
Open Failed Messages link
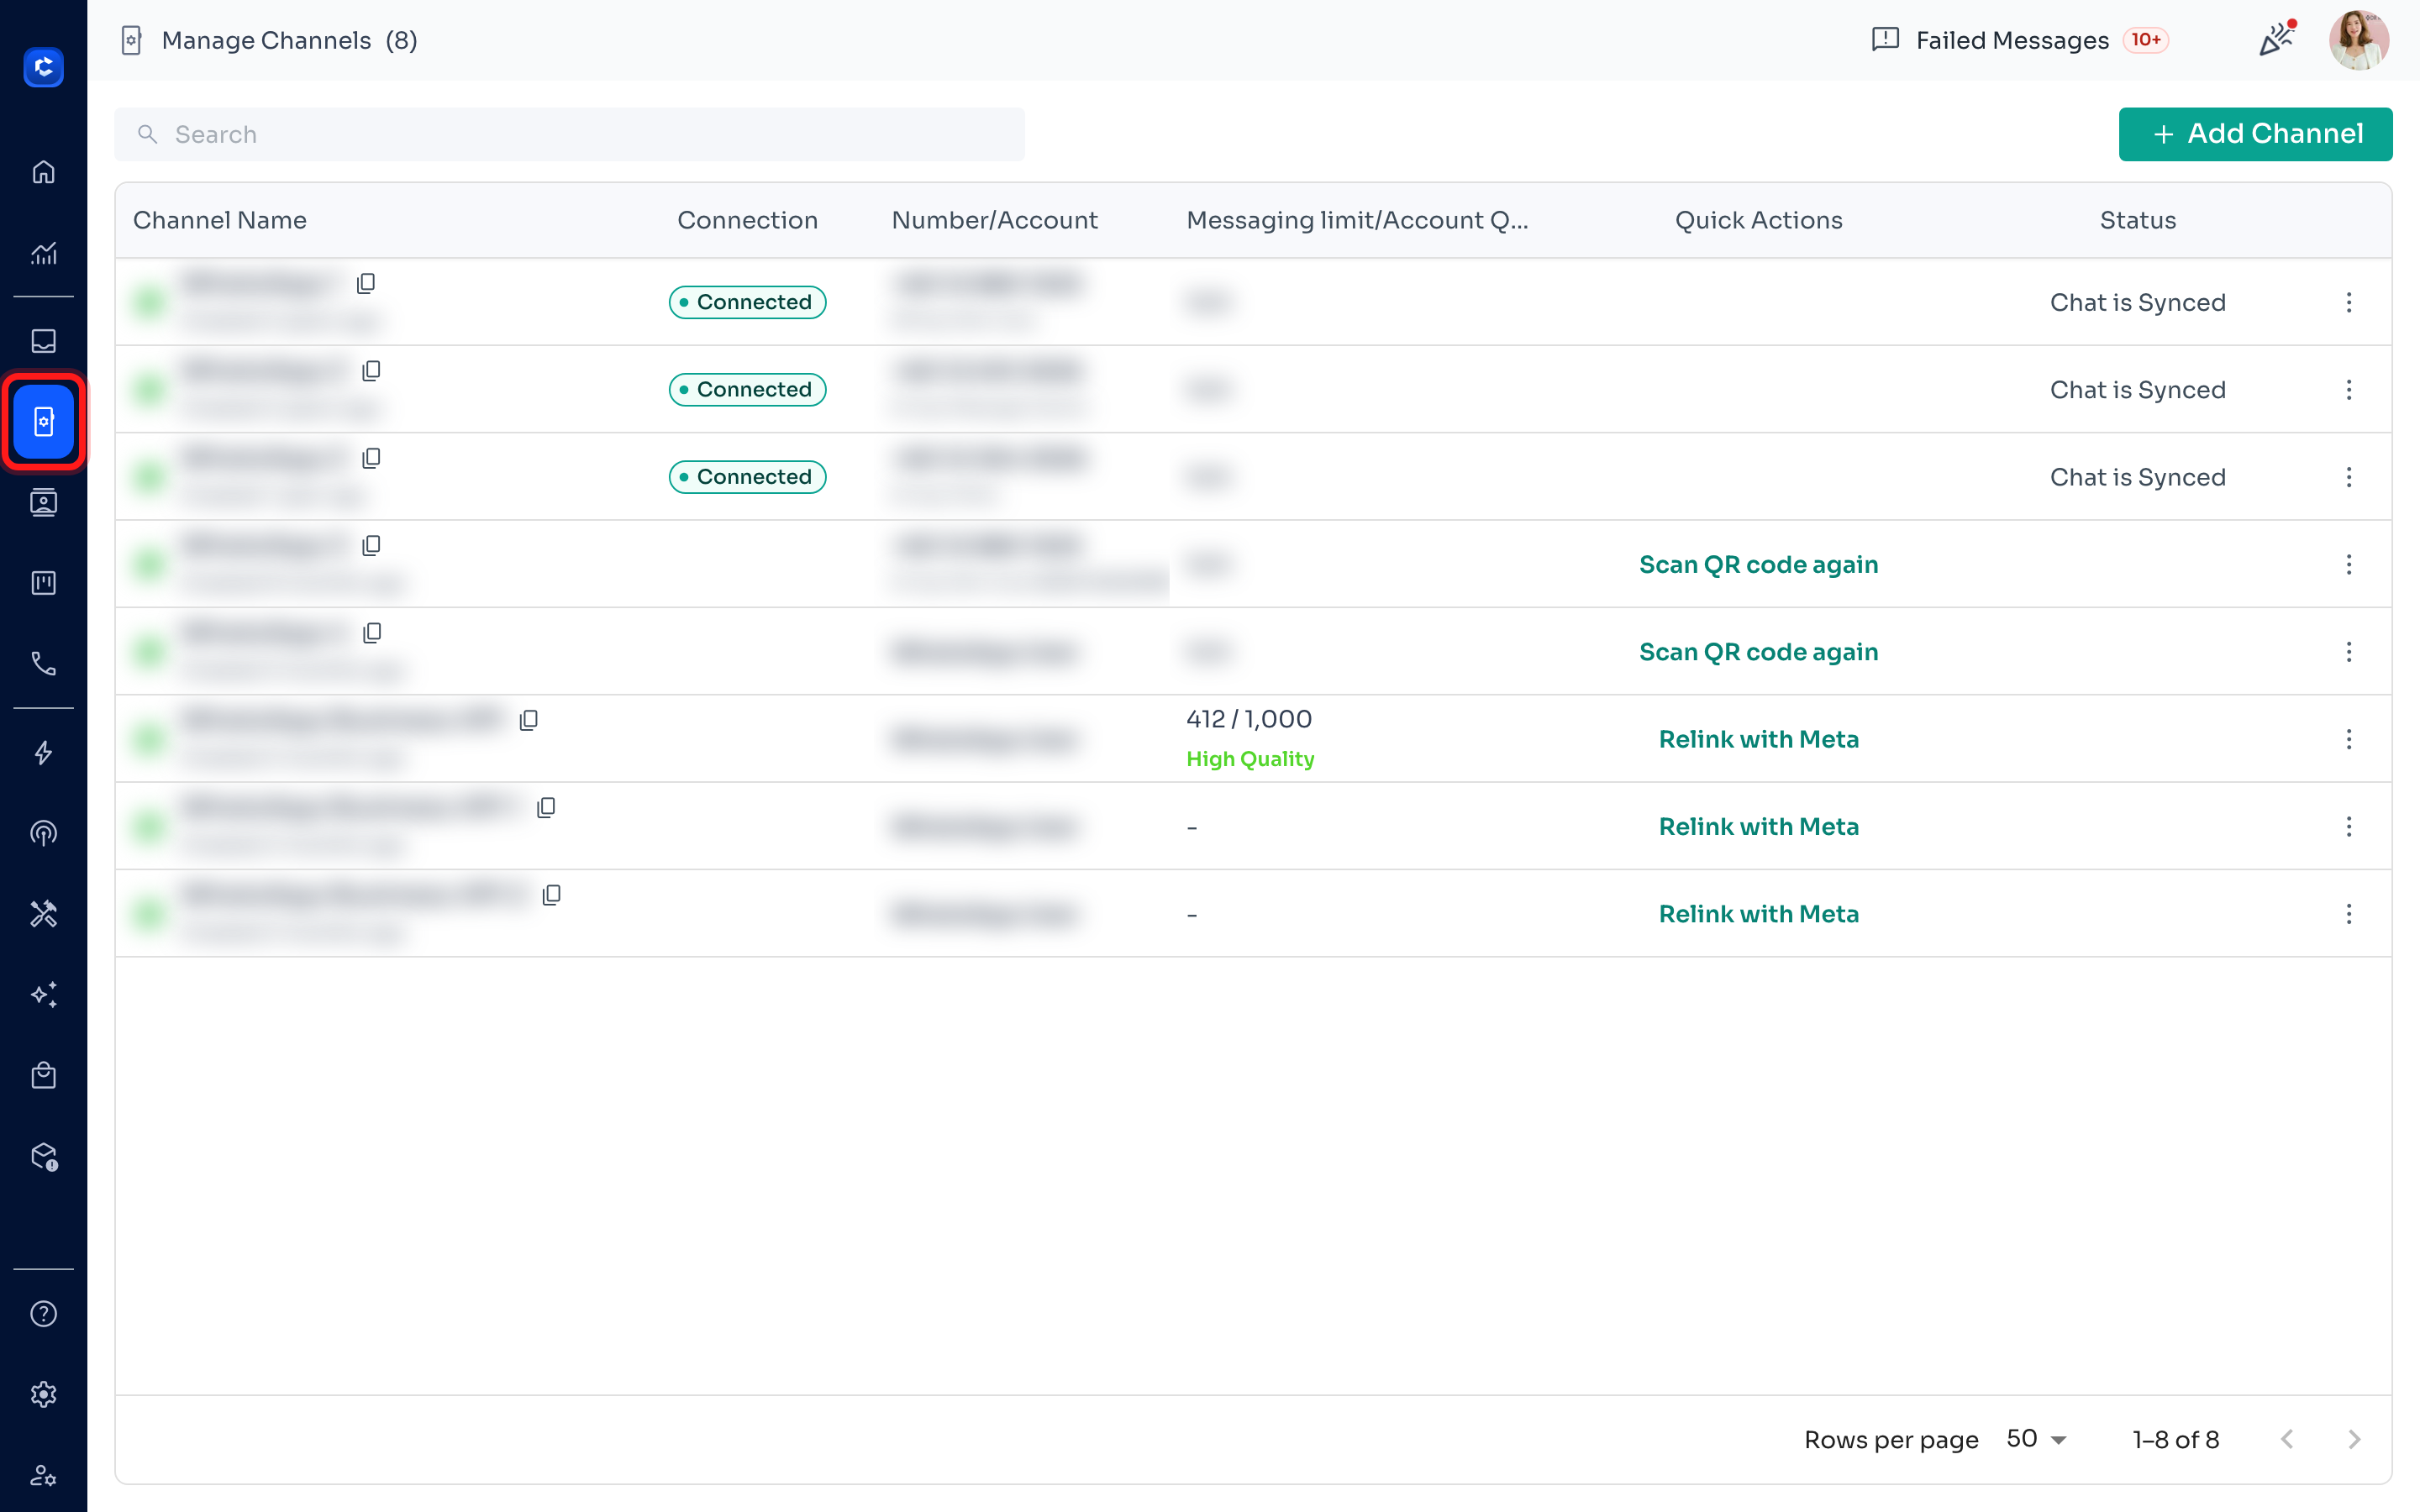(2020, 40)
